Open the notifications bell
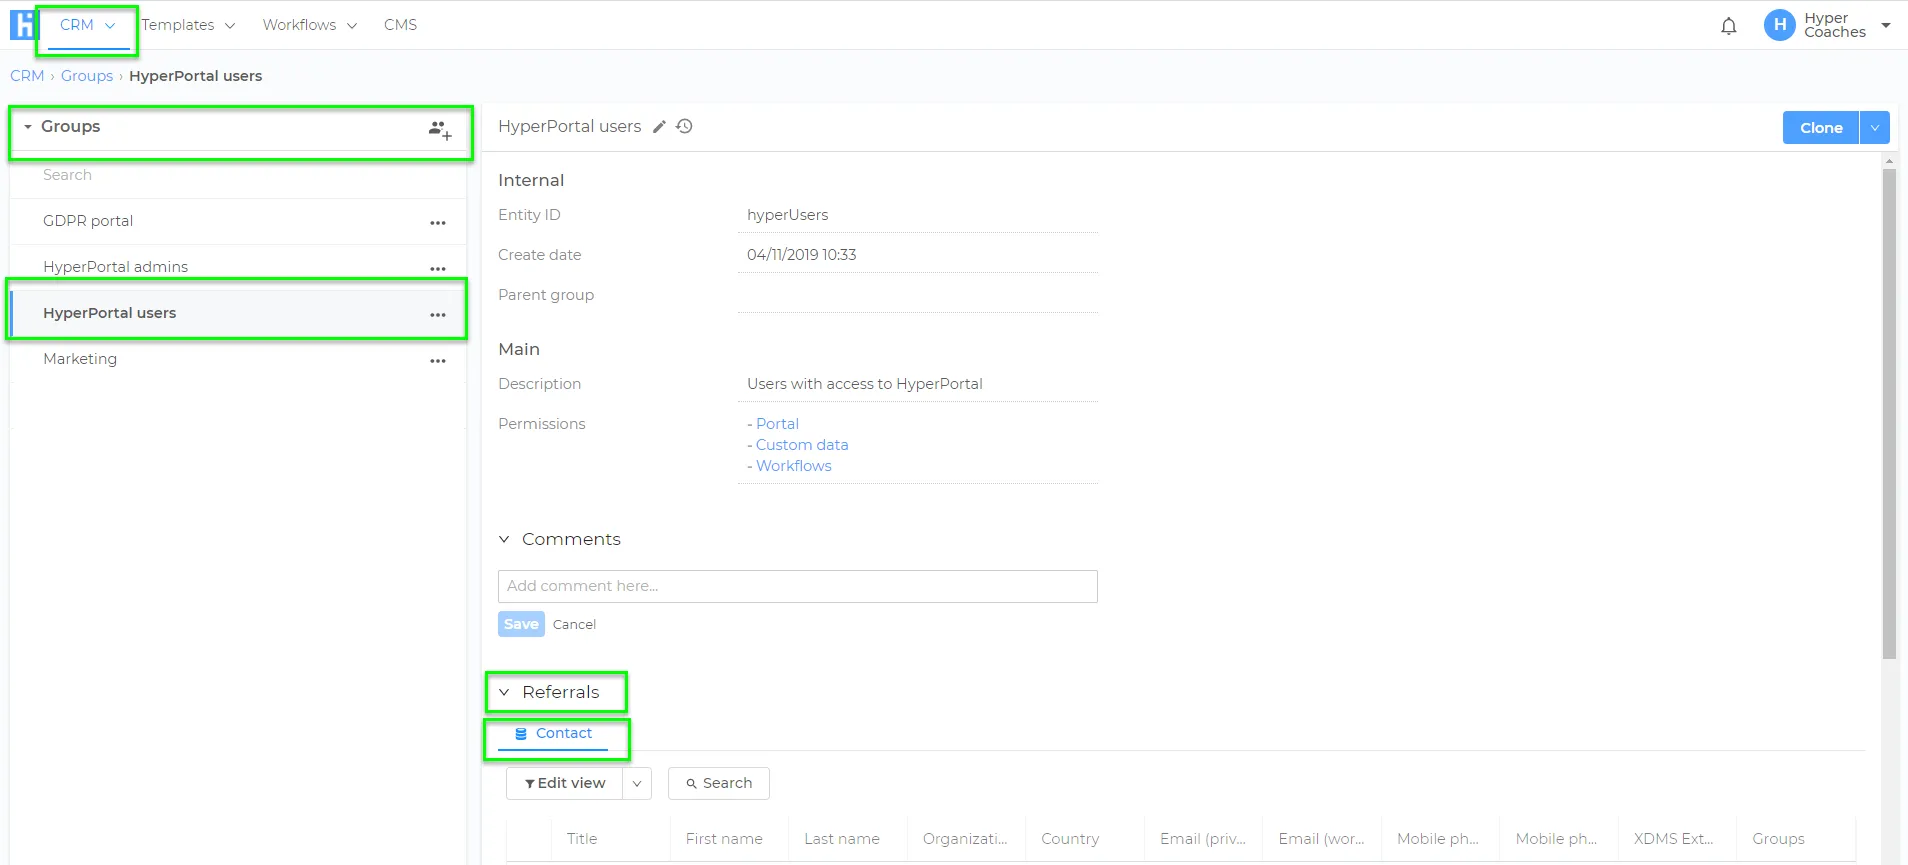This screenshot has height=865, width=1908. [1729, 26]
